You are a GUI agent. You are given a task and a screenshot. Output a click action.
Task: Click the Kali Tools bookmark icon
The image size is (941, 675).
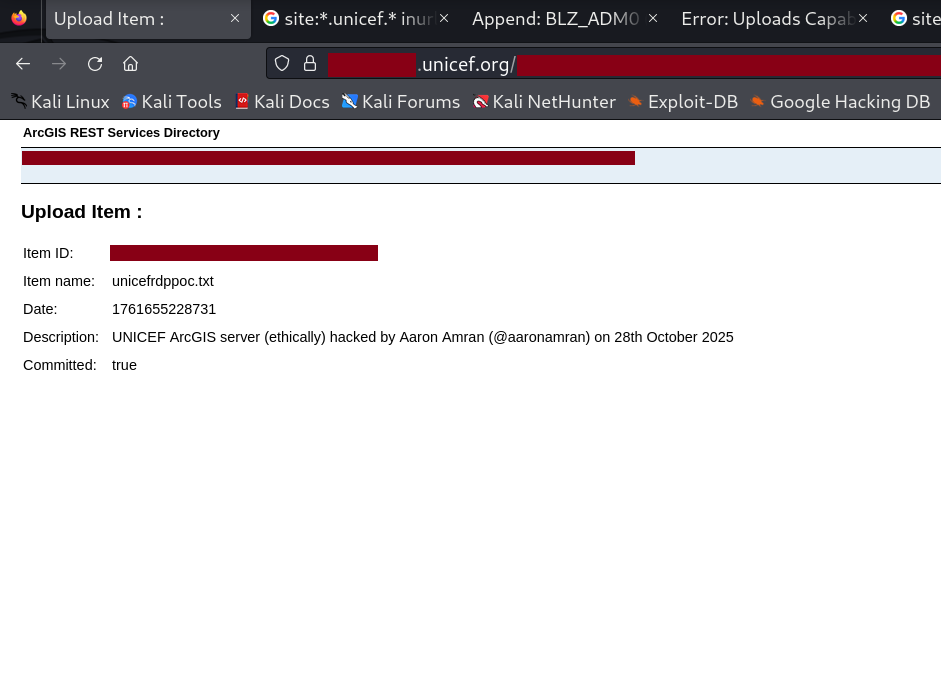point(129,101)
